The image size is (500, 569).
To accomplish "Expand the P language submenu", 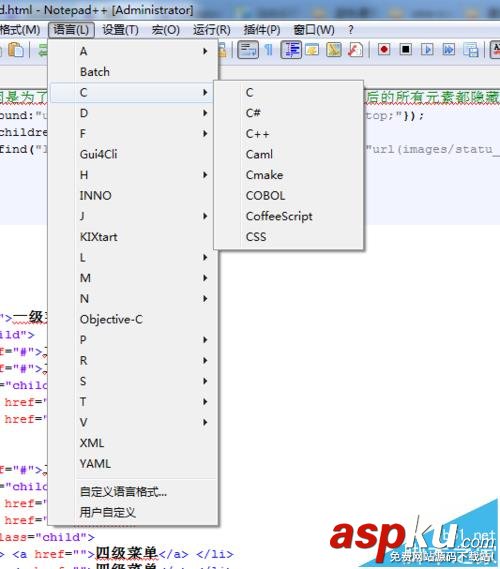I will point(133,340).
